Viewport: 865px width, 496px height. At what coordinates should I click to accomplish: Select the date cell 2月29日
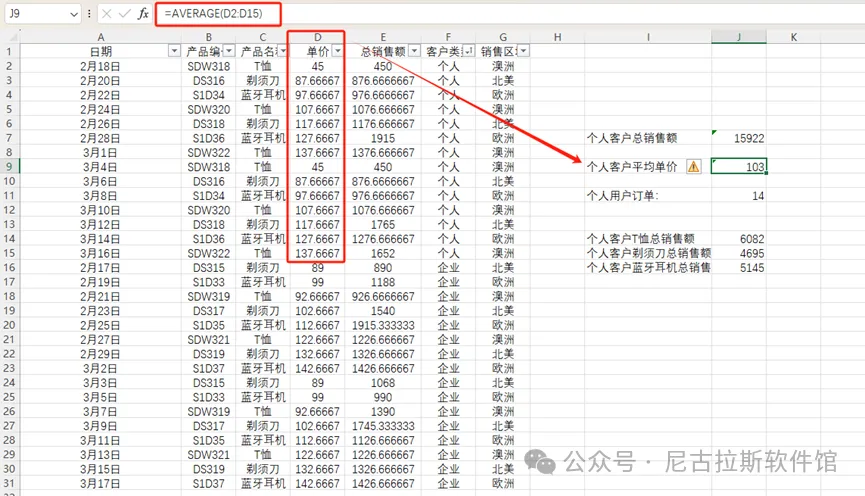coord(100,354)
